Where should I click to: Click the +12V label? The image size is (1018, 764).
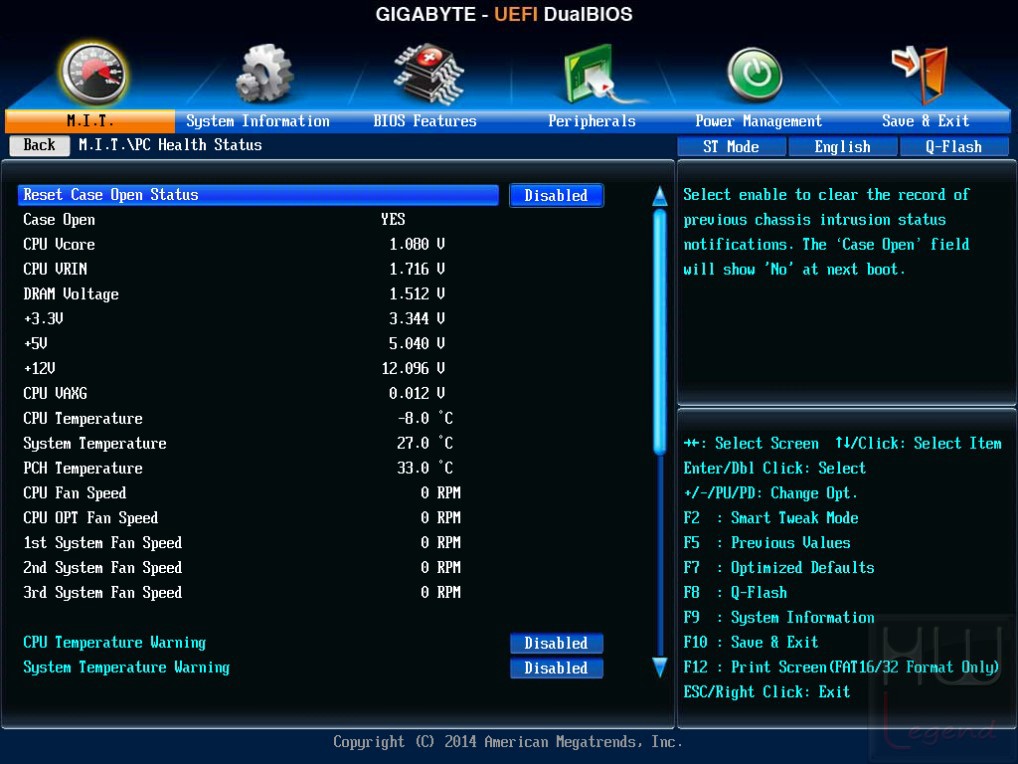pos(40,369)
